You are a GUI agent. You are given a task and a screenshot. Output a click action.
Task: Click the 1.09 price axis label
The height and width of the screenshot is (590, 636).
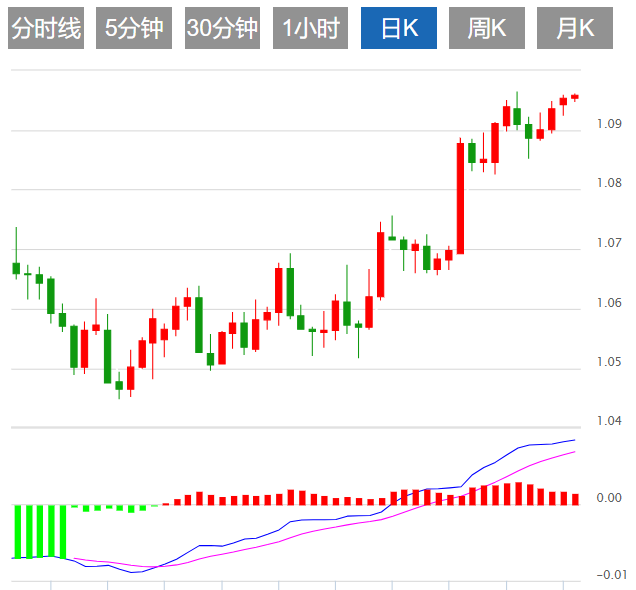click(x=609, y=124)
